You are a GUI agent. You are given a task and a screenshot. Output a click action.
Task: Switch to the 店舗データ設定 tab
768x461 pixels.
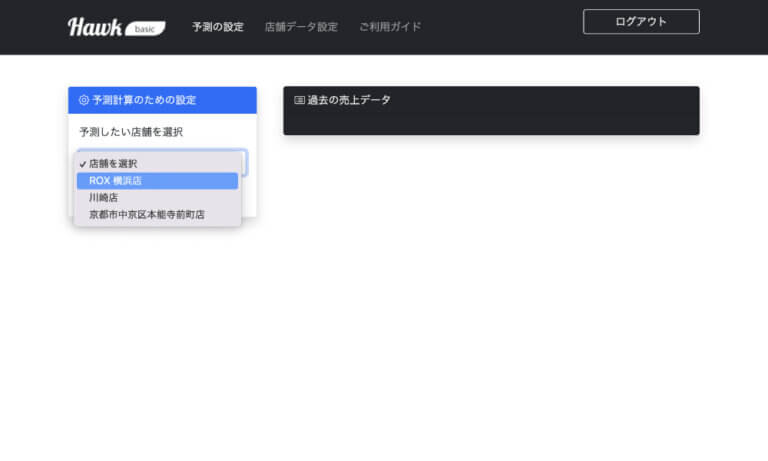click(x=301, y=27)
